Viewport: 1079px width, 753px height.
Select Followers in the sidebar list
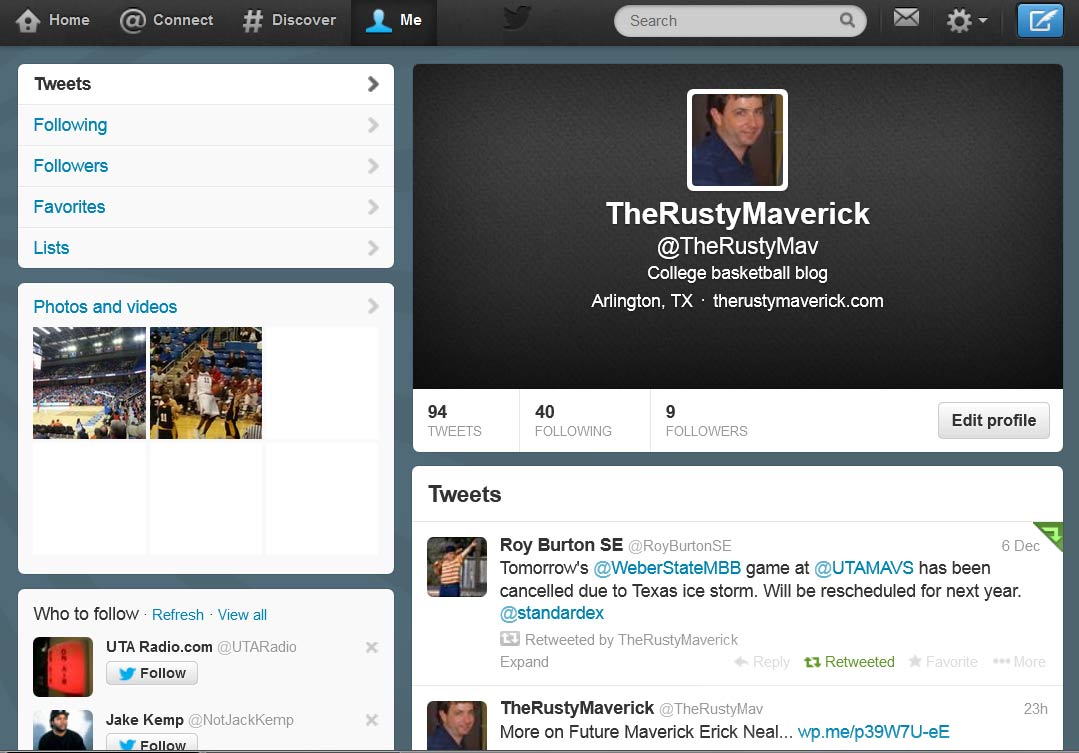click(x=71, y=166)
